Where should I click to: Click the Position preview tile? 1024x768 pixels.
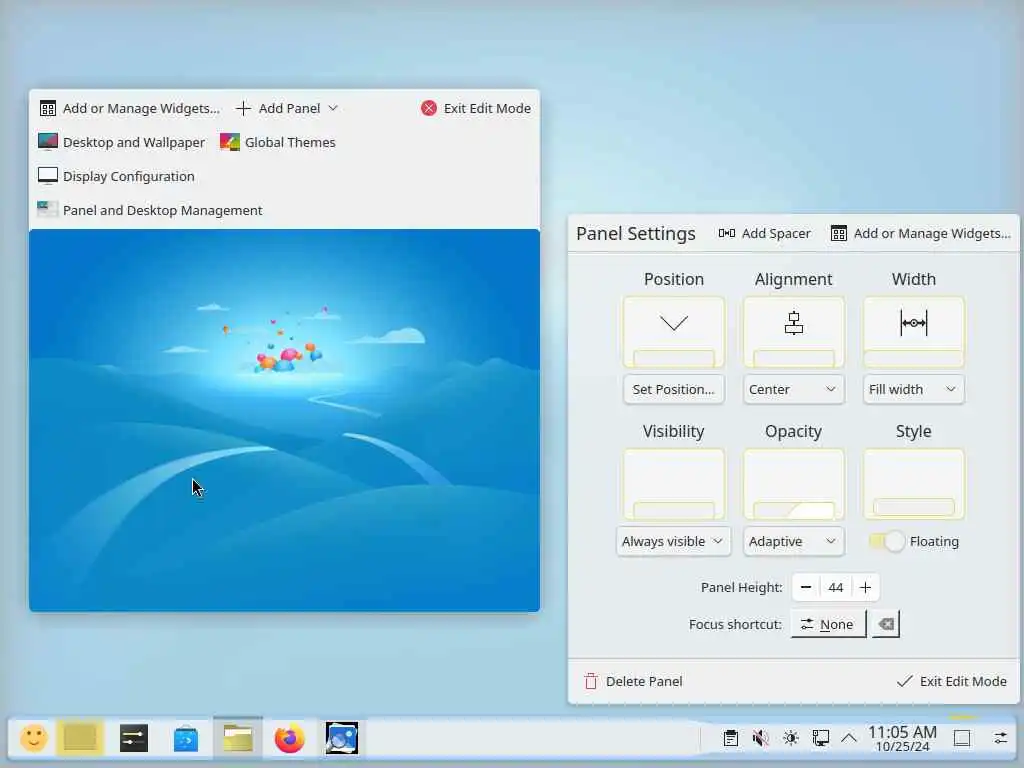[673, 332]
